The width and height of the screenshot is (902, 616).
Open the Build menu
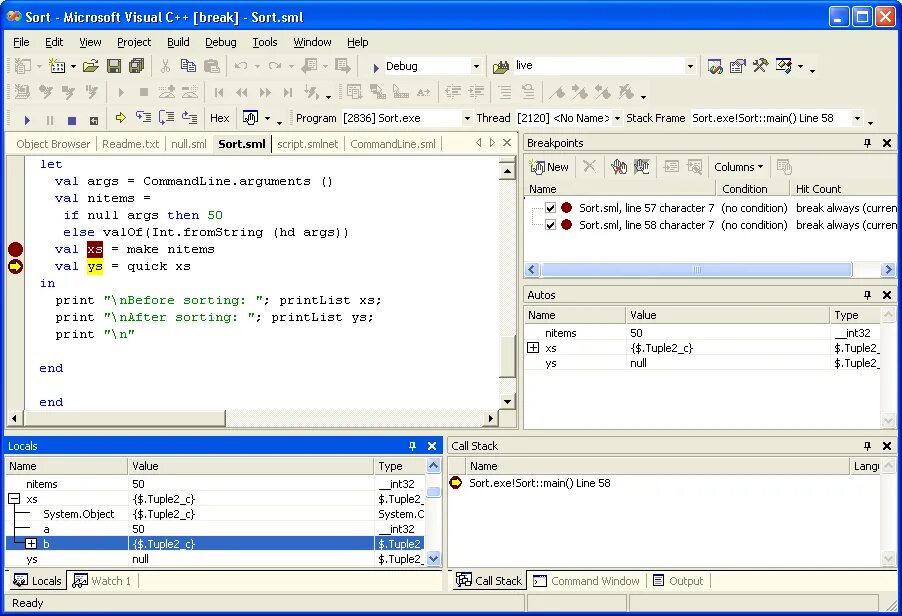point(178,42)
